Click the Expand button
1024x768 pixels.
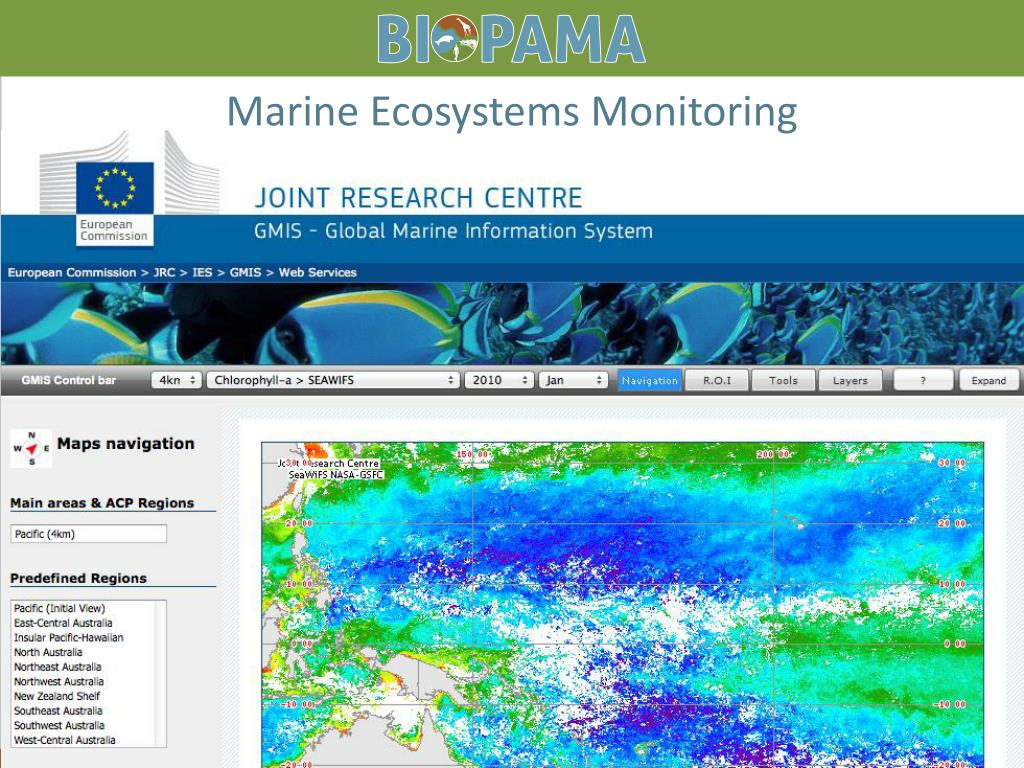[989, 380]
